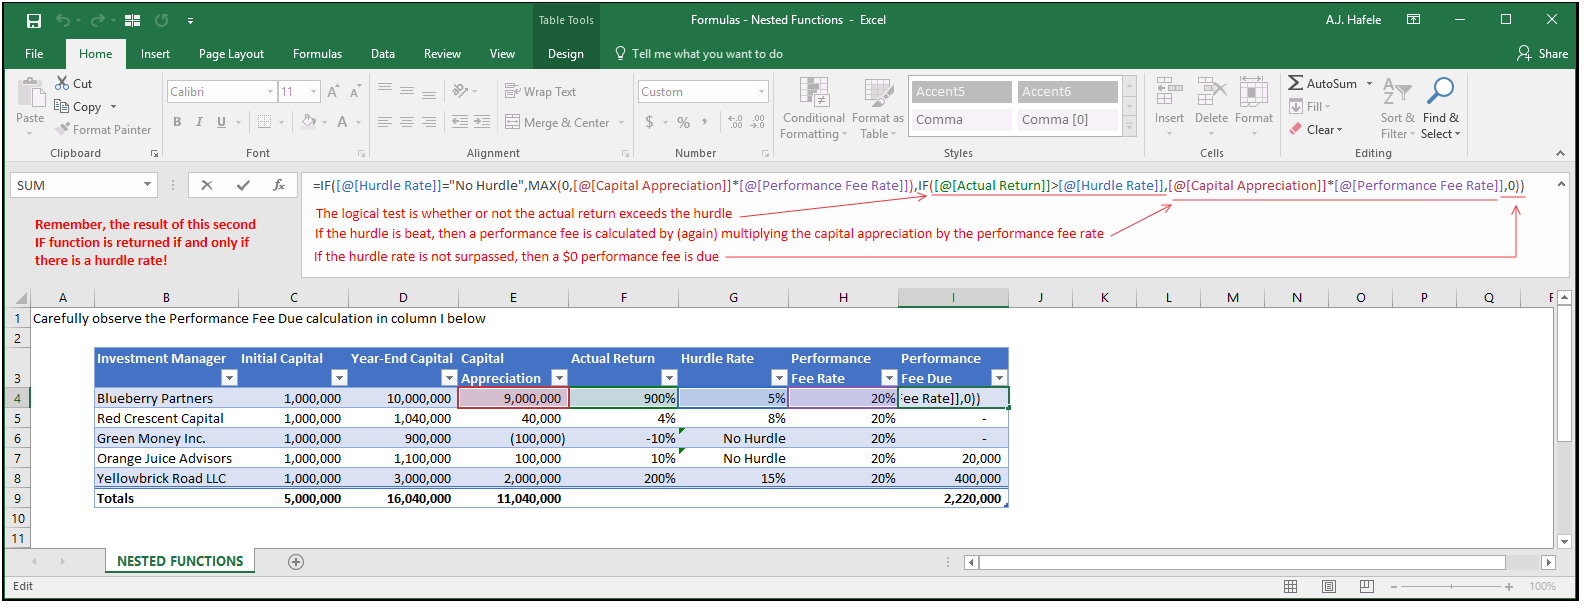
Task: Switch to Page Layout tab
Action: pyautogui.click(x=231, y=54)
